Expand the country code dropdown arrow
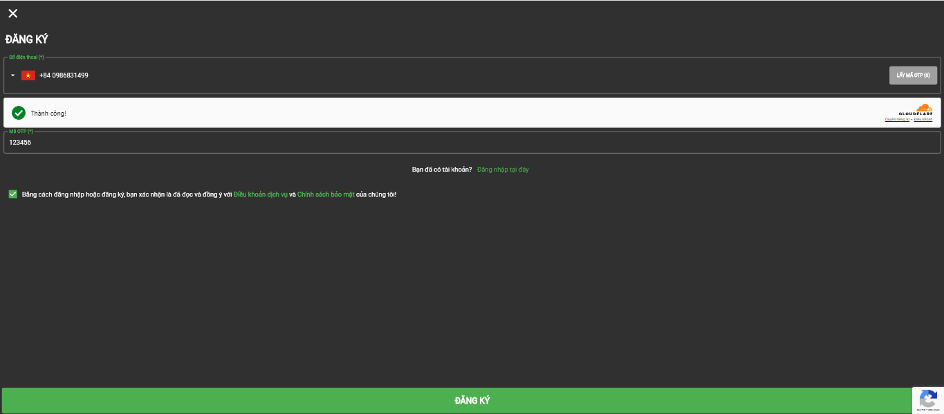The height and width of the screenshot is (414, 944). coord(13,75)
